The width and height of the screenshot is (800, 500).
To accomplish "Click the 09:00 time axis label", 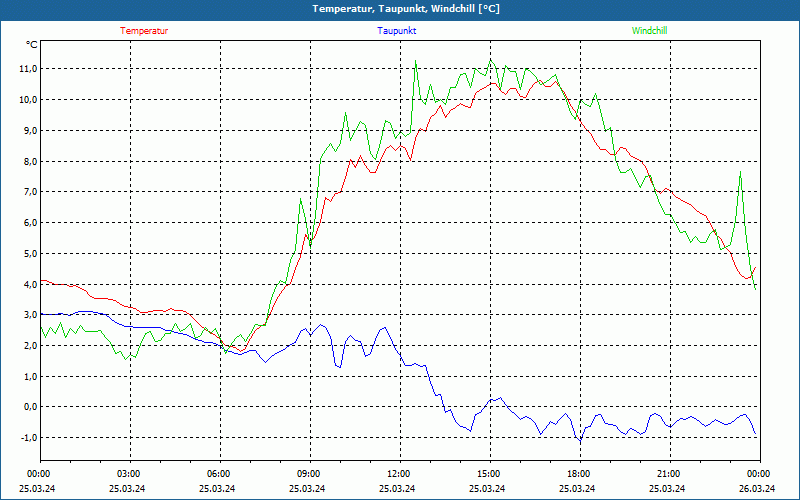I will click(308, 474).
